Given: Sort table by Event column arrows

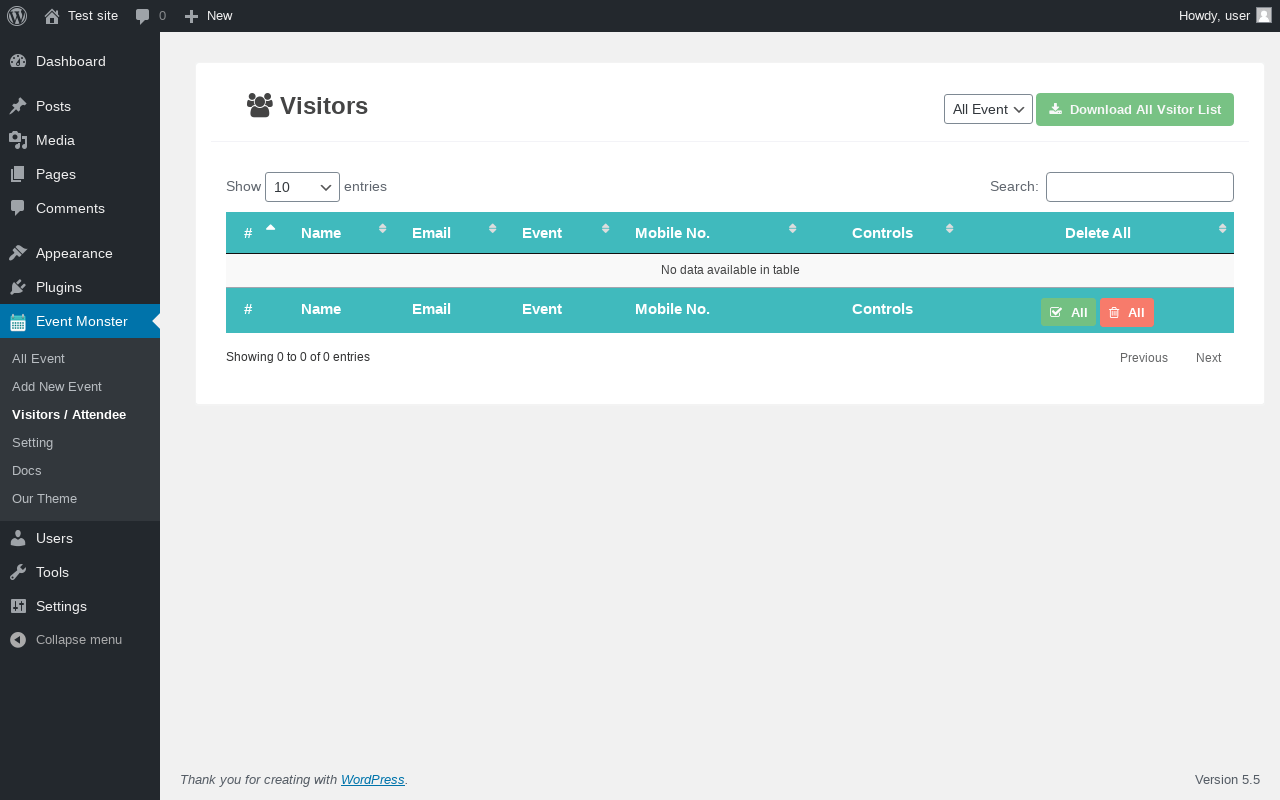Looking at the screenshot, I should [605, 229].
